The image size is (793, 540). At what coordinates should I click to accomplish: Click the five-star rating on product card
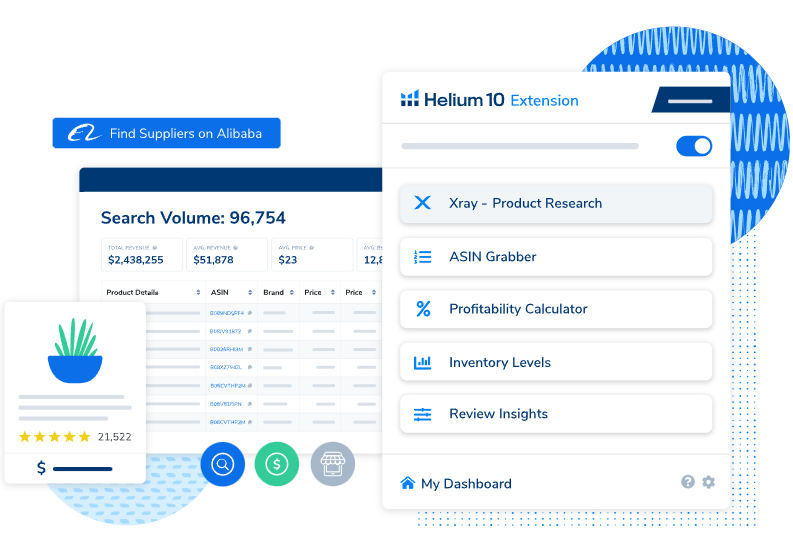point(55,437)
